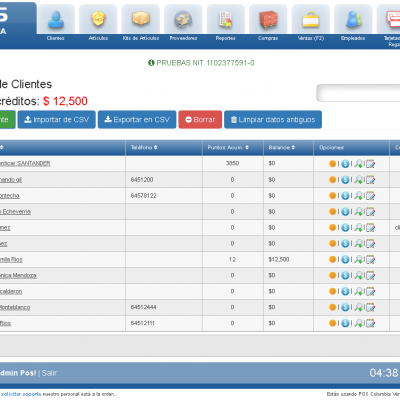This screenshot has width=400, height=400.
Task: Click the PRUEBAS NIT 1102377591-0 text
Action: [205, 63]
